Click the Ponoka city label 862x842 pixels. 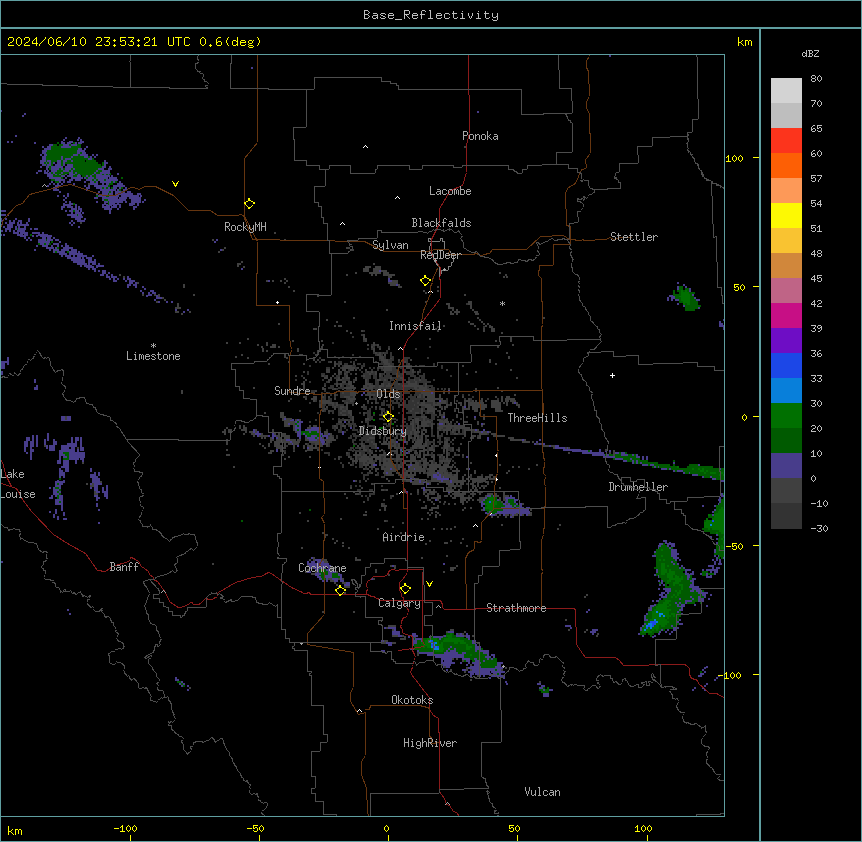pos(480,136)
